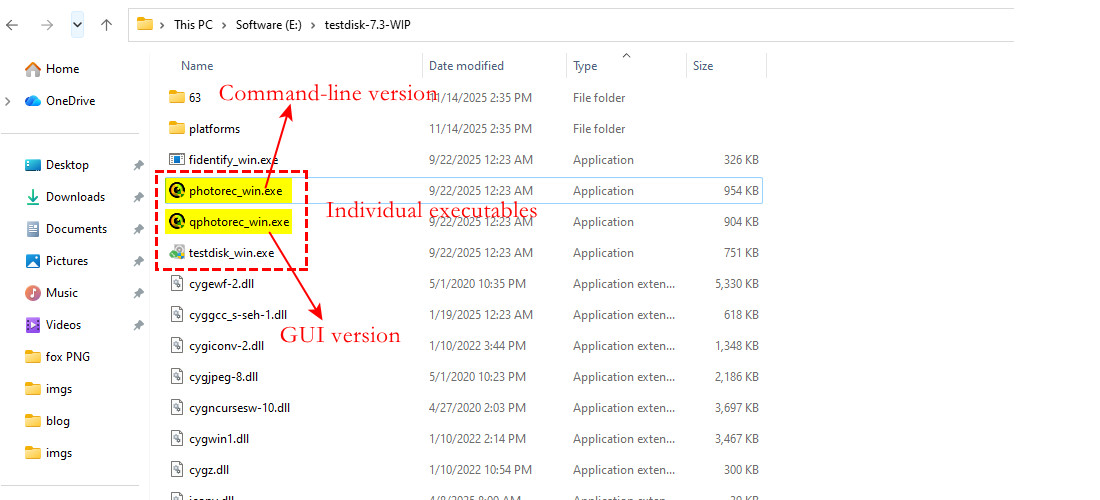Image resolution: width=1100 pixels, height=500 pixels.
Task: Select qphotorec_win.exe application icon
Action: coord(177,222)
